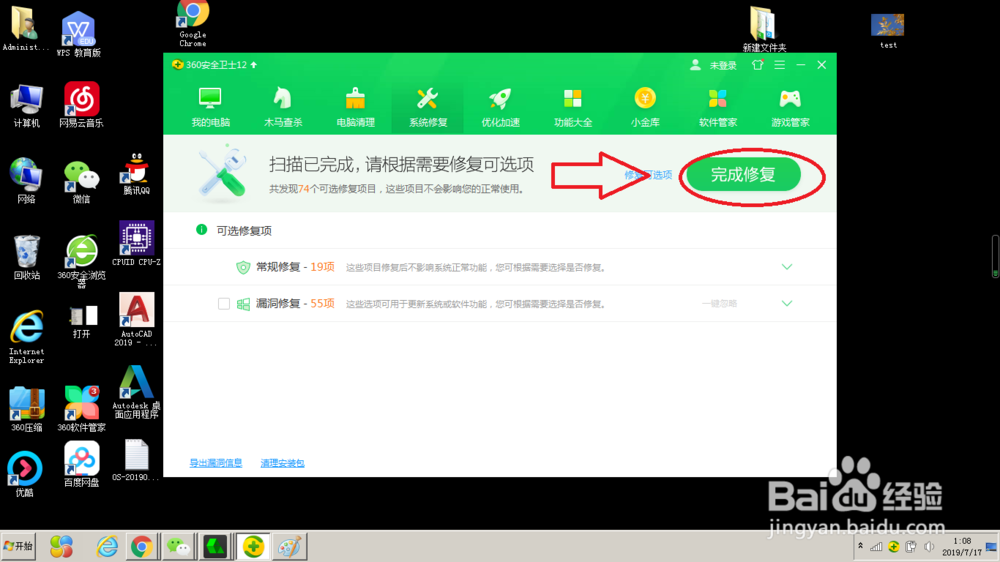Screen dimensions: 1000x562
Task: Open the Paint taskbar icon
Action: tap(289, 547)
